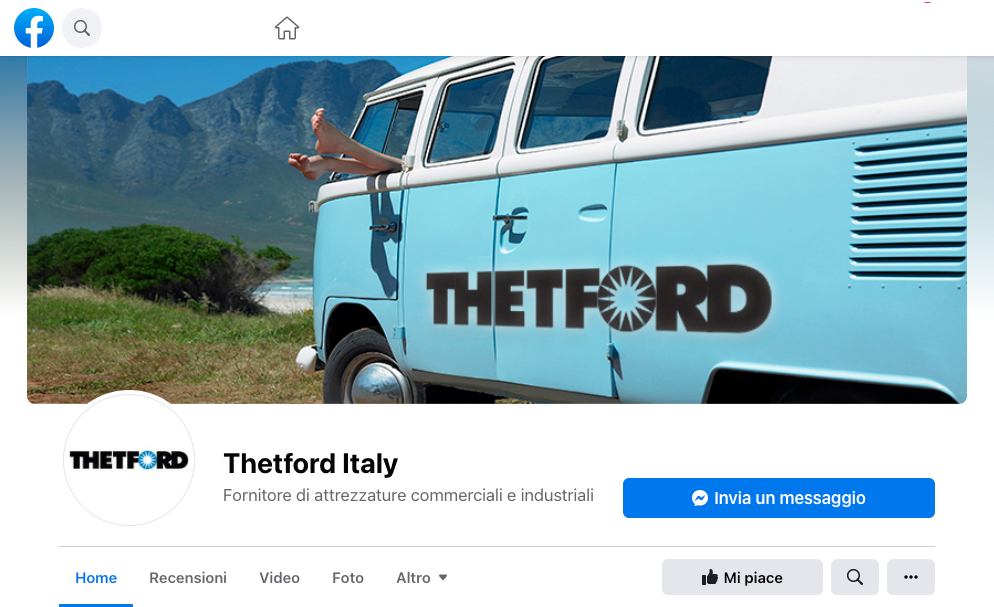Click the Facebook logo icon
The image size is (994, 607).
(34, 28)
